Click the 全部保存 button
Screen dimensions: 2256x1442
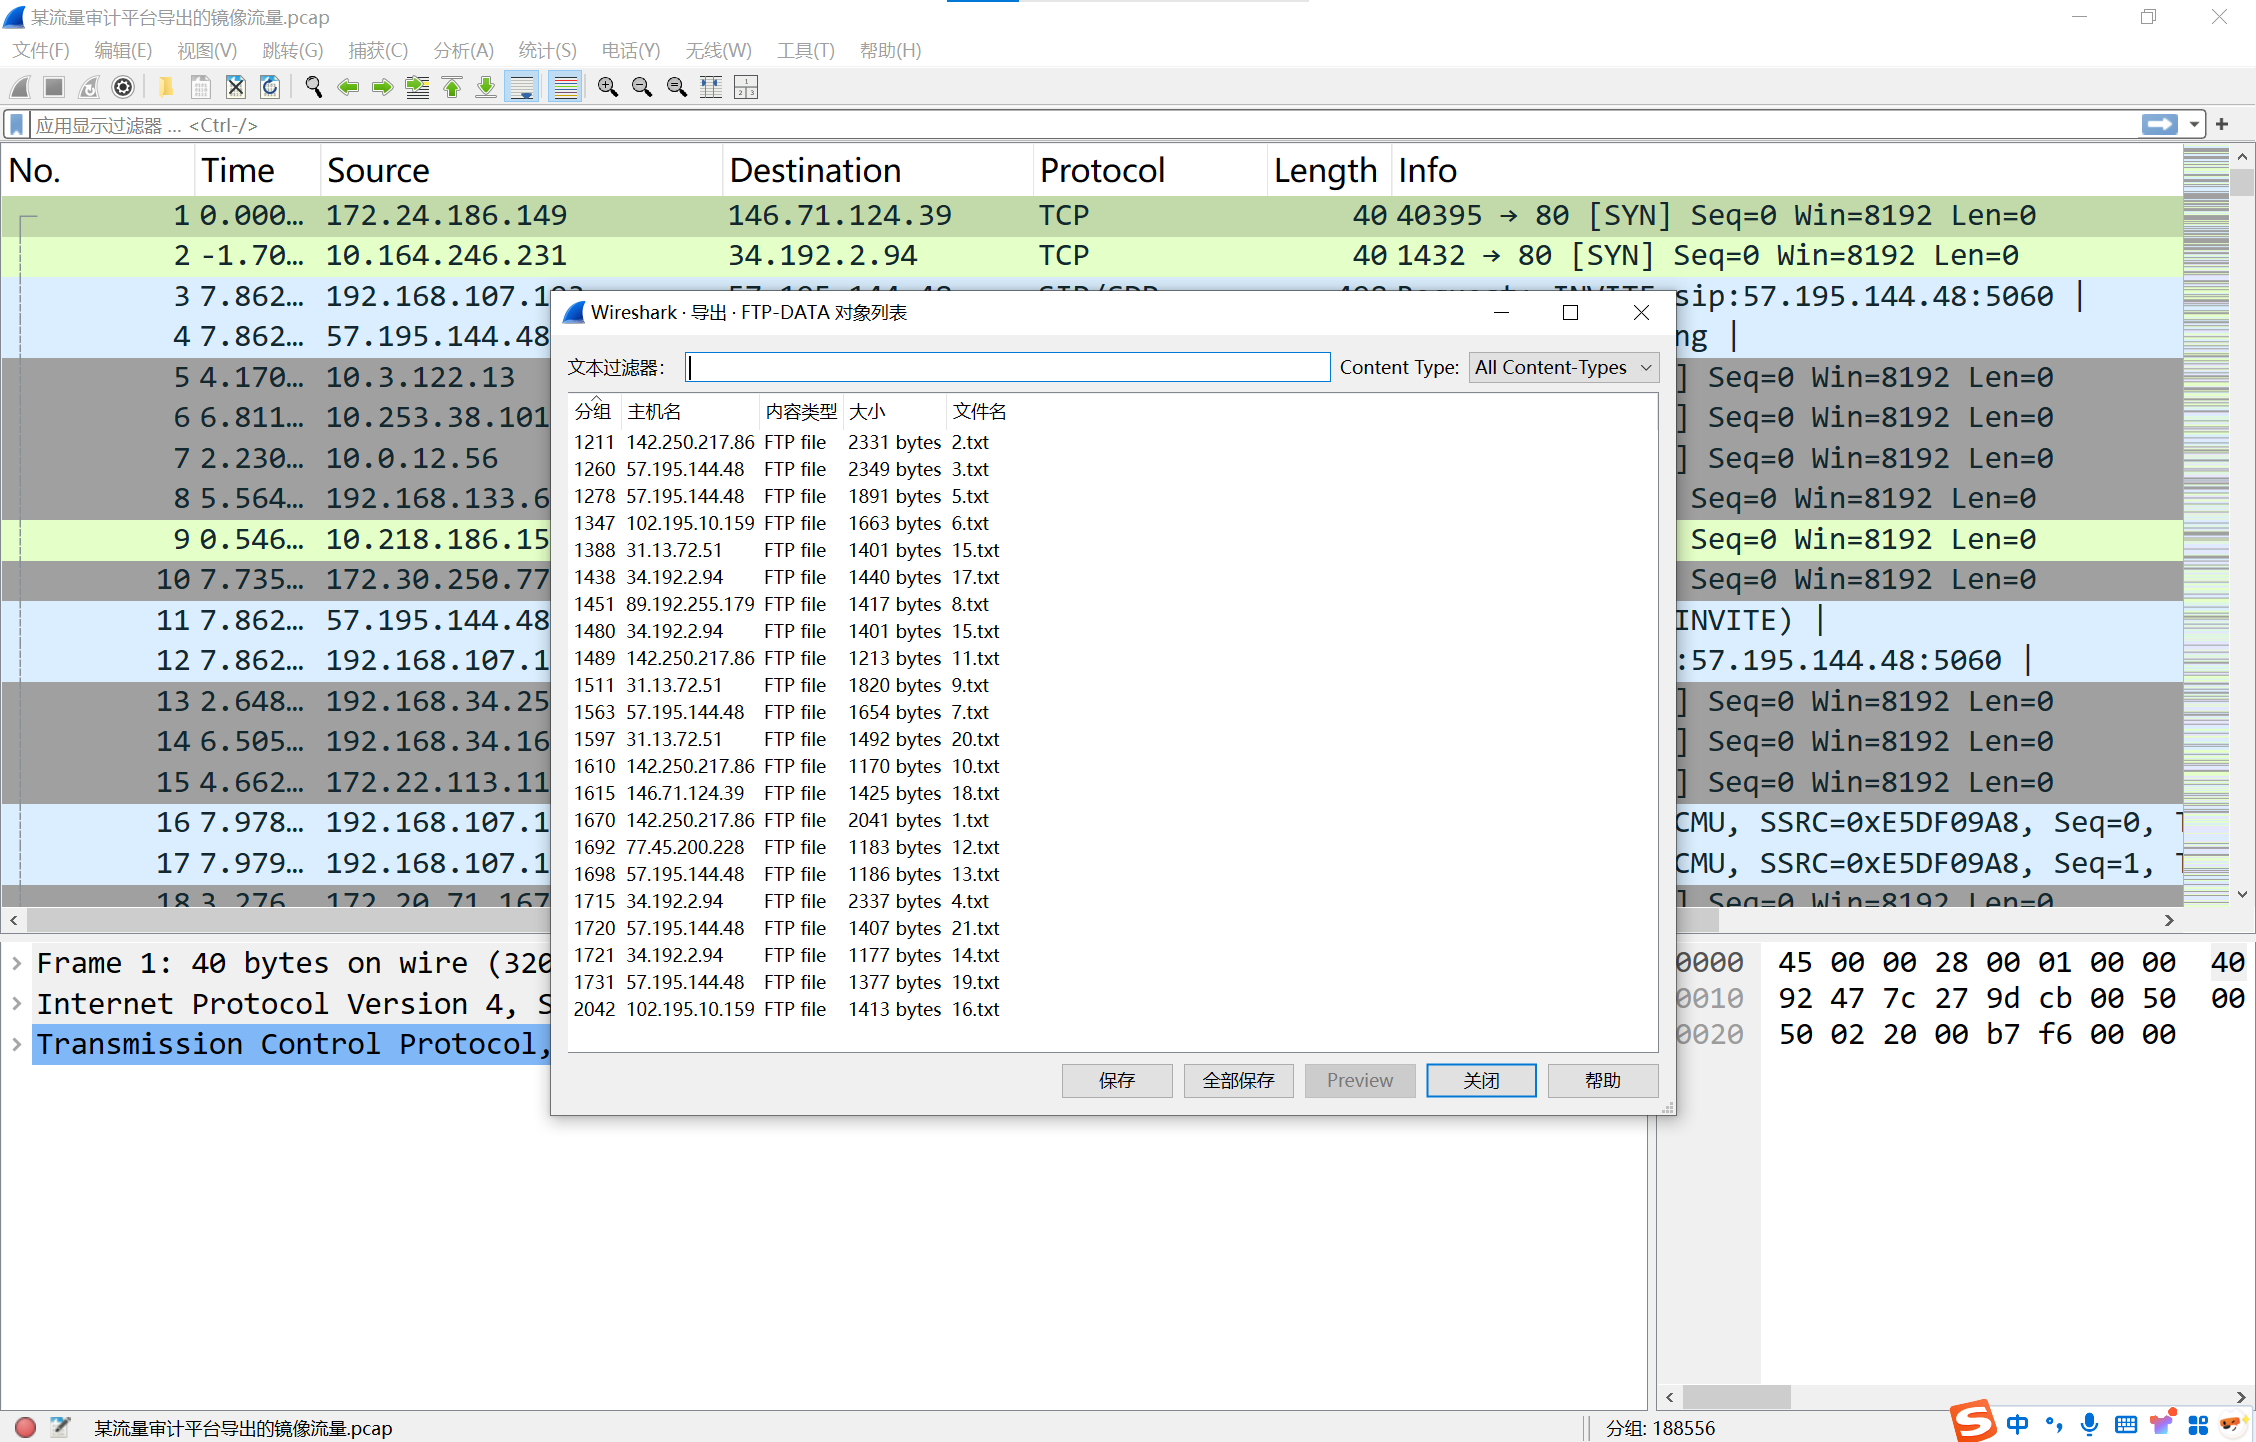[x=1238, y=1080]
